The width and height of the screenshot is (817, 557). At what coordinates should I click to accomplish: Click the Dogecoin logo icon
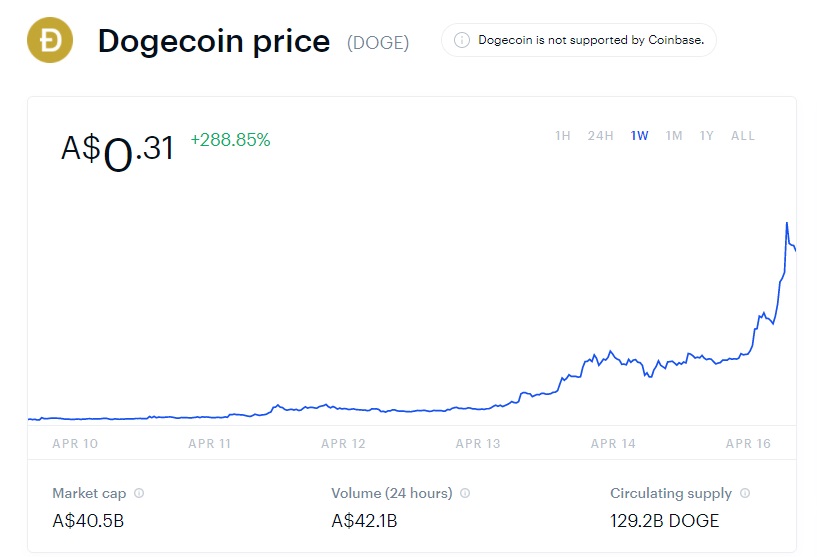(x=48, y=41)
